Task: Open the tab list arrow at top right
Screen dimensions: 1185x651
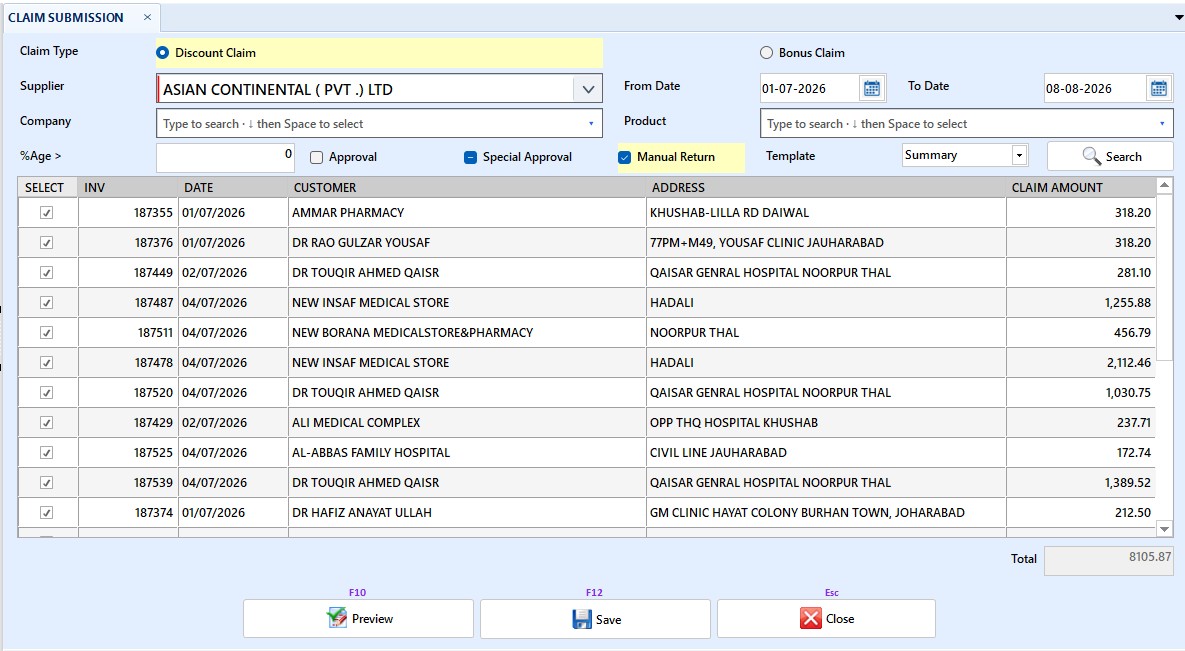Action: tap(1178, 17)
